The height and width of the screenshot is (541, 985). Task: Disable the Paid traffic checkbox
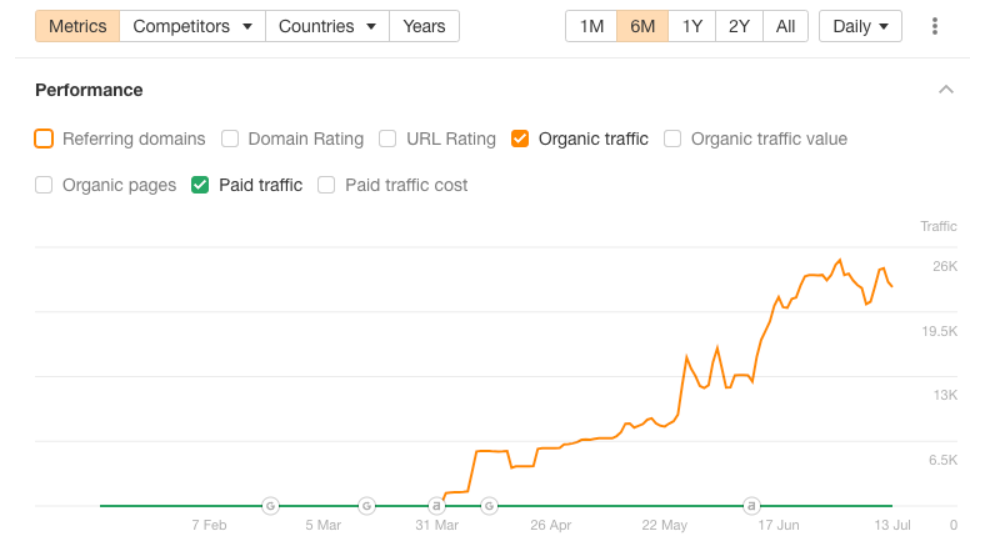[x=200, y=185]
